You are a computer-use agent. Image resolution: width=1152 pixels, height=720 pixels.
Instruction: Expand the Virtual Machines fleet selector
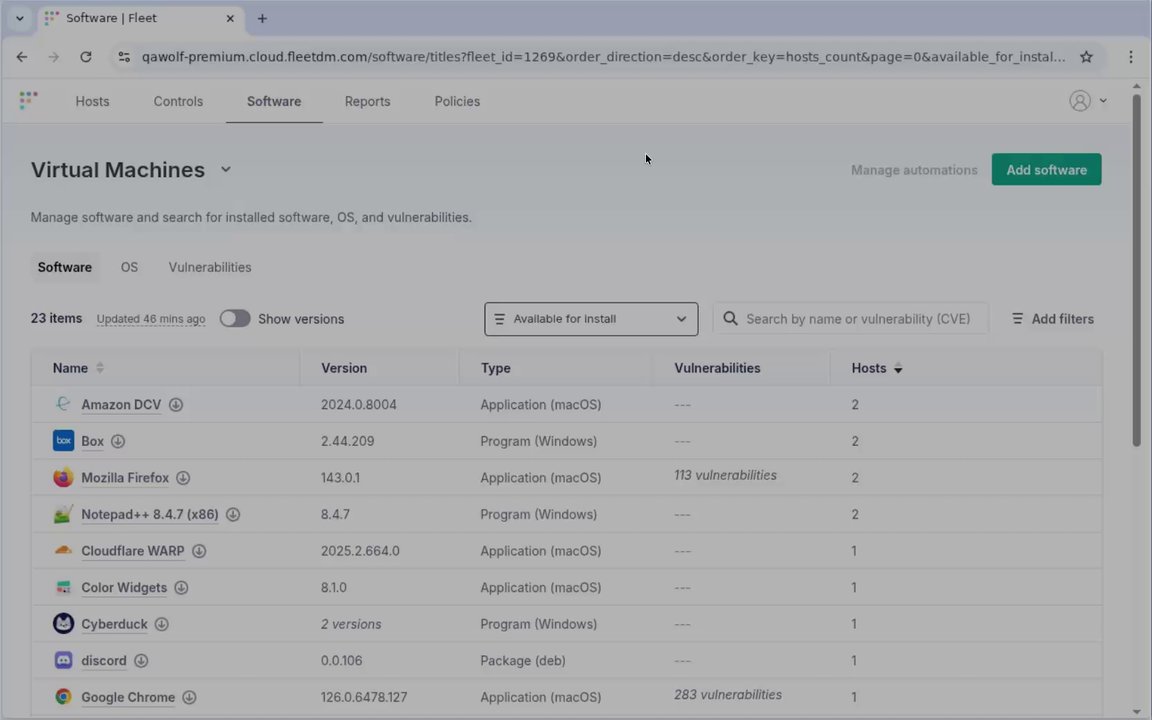pyautogui.click(x=226, y=170)
